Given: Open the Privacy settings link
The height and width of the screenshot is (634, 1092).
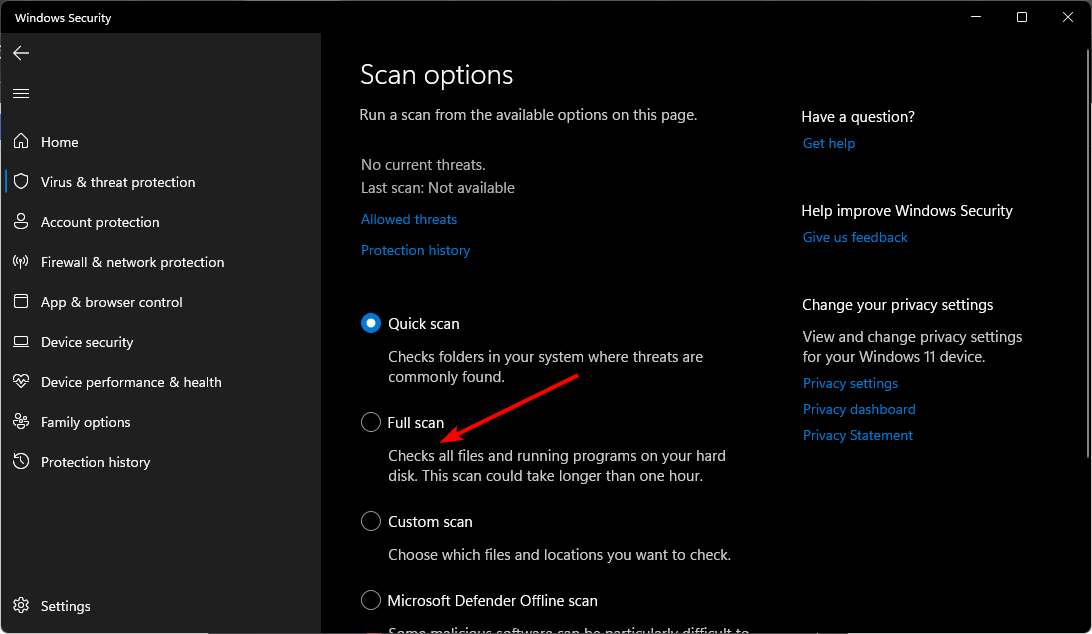Looking at the screenshot, I should [850, 383].
